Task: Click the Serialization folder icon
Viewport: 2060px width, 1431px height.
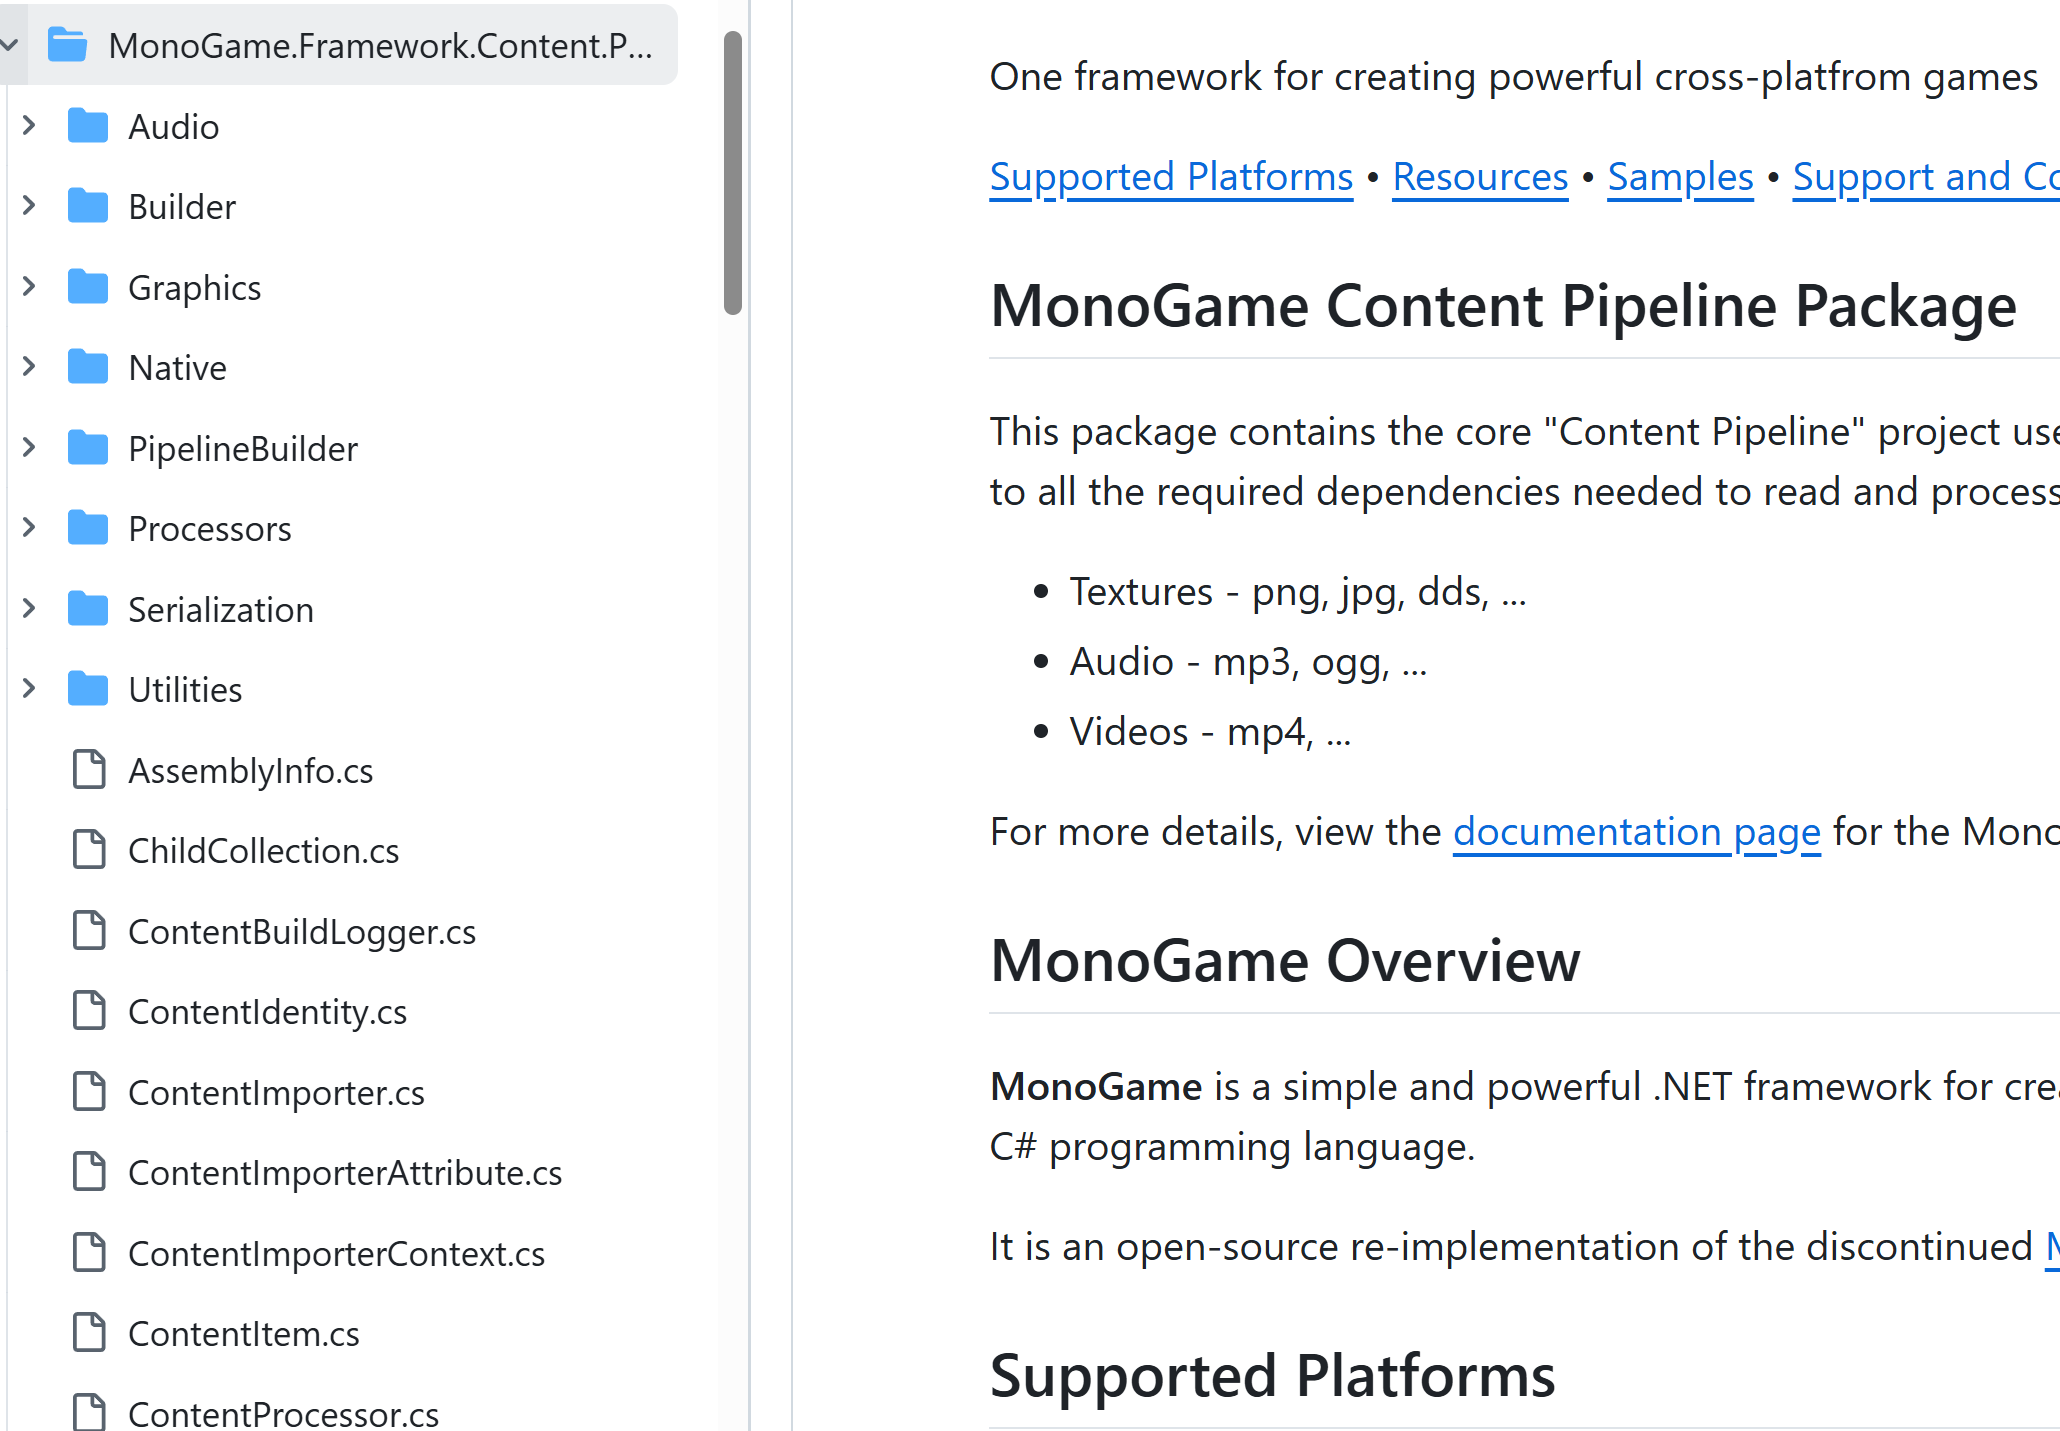Action: click(x=88, y=610)
